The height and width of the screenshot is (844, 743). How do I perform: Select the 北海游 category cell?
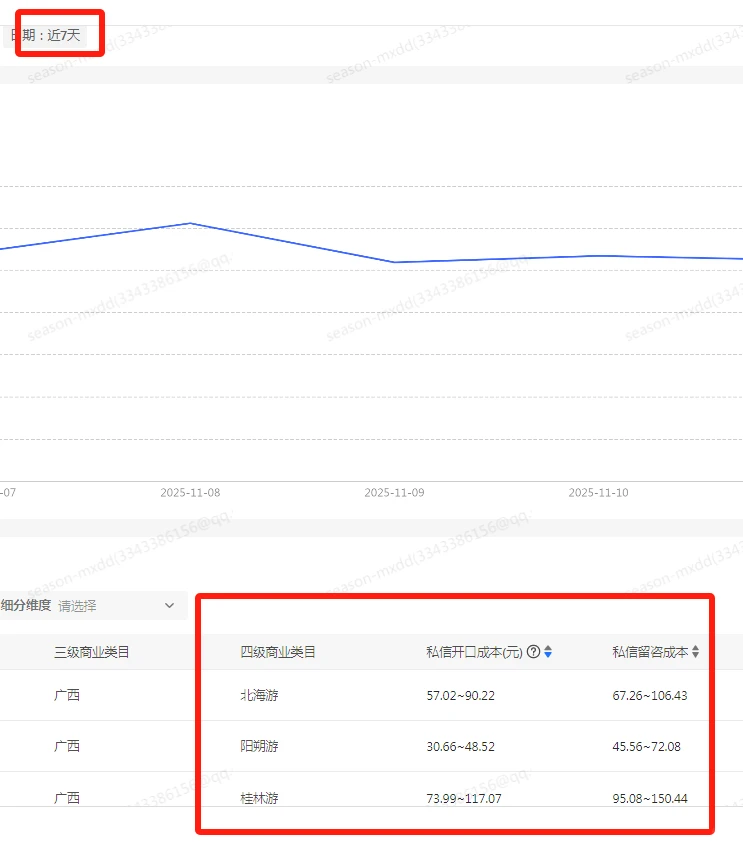260,695
